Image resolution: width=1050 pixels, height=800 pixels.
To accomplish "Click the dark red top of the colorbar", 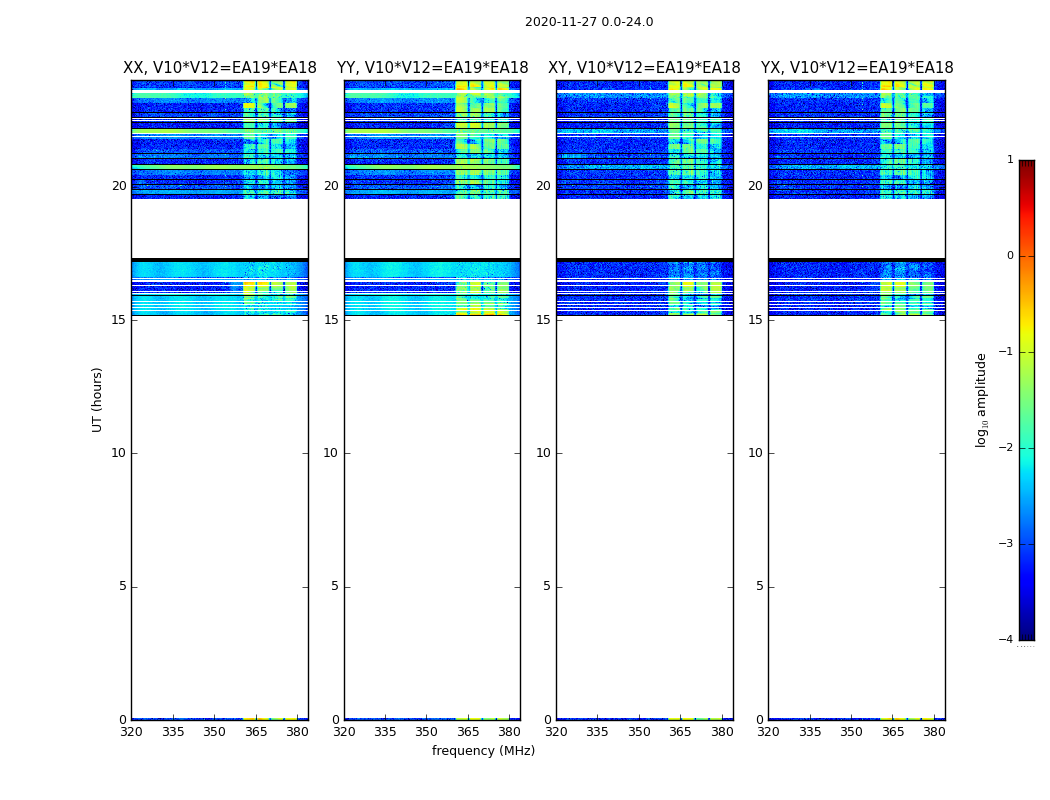I will point(1027,165).
